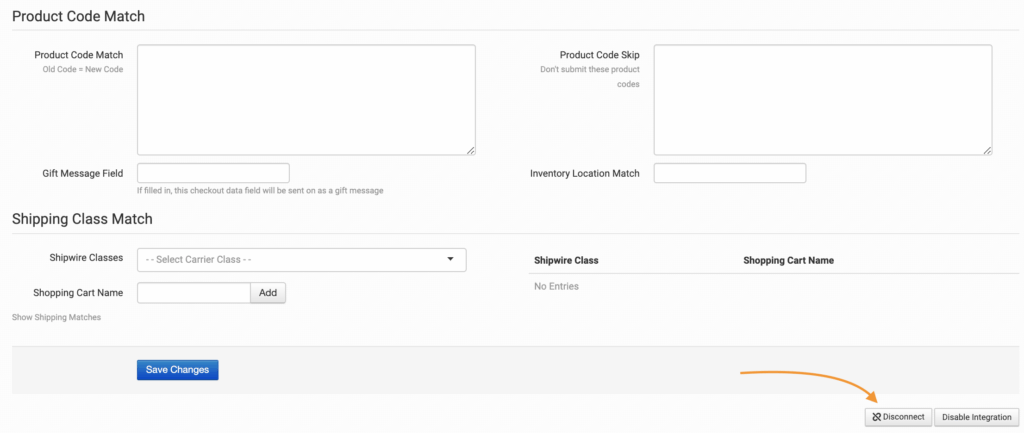Click the Add button beside Shopping Cart Name
This screenshot has width=1024, height=433.
tap(268, 293)
